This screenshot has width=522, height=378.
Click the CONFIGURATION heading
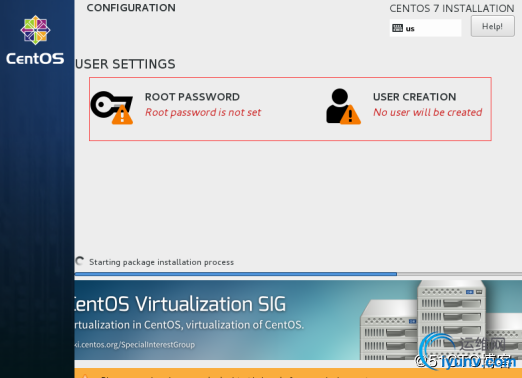(x=131, y=8)
